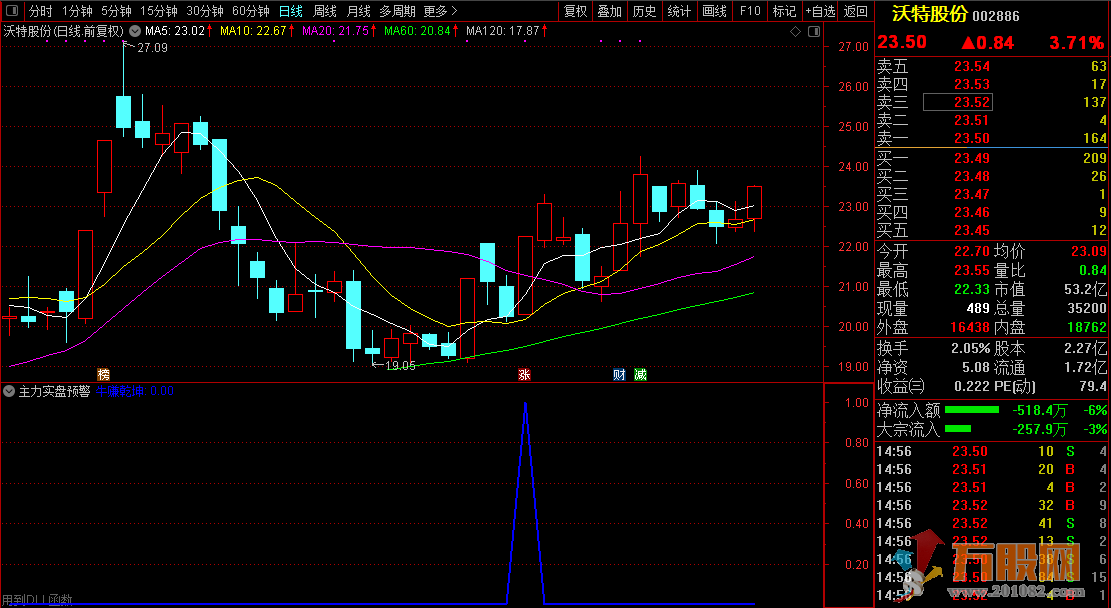The image size is (1111, 608).
Task: Click the 19.05 low price label
Action: [x=400, y=366]
